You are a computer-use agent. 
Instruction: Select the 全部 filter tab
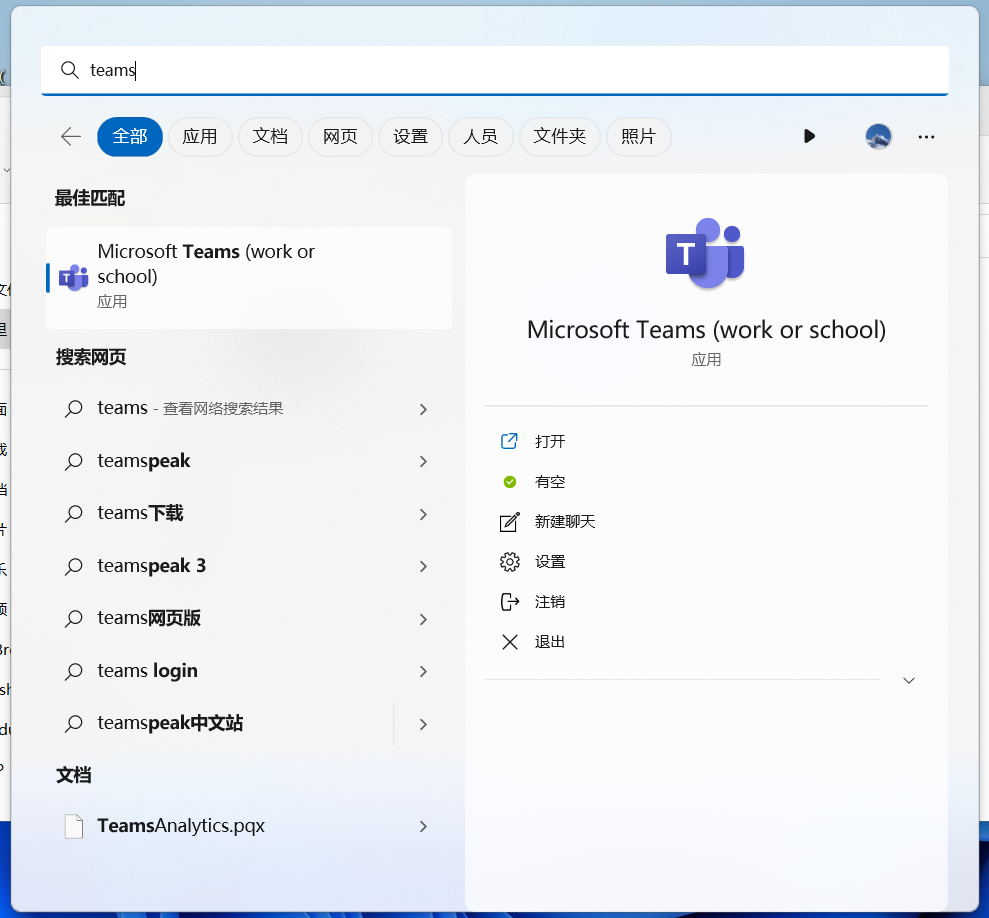(130, 136)
